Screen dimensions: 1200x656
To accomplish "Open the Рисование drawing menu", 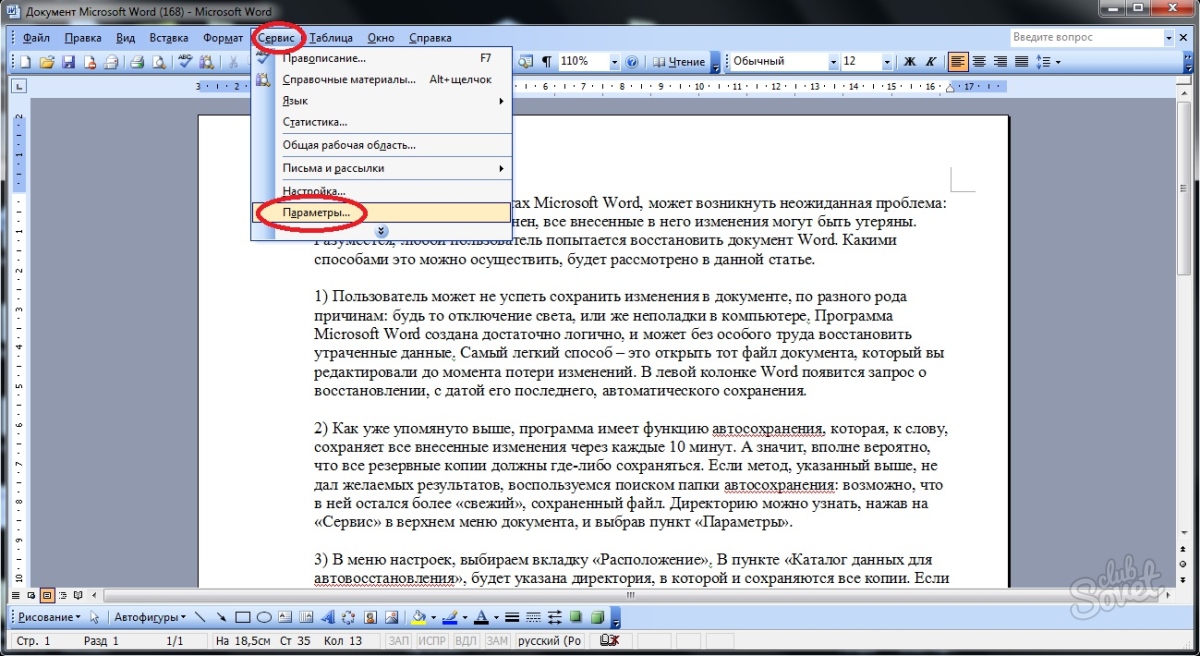I will 47,617.
